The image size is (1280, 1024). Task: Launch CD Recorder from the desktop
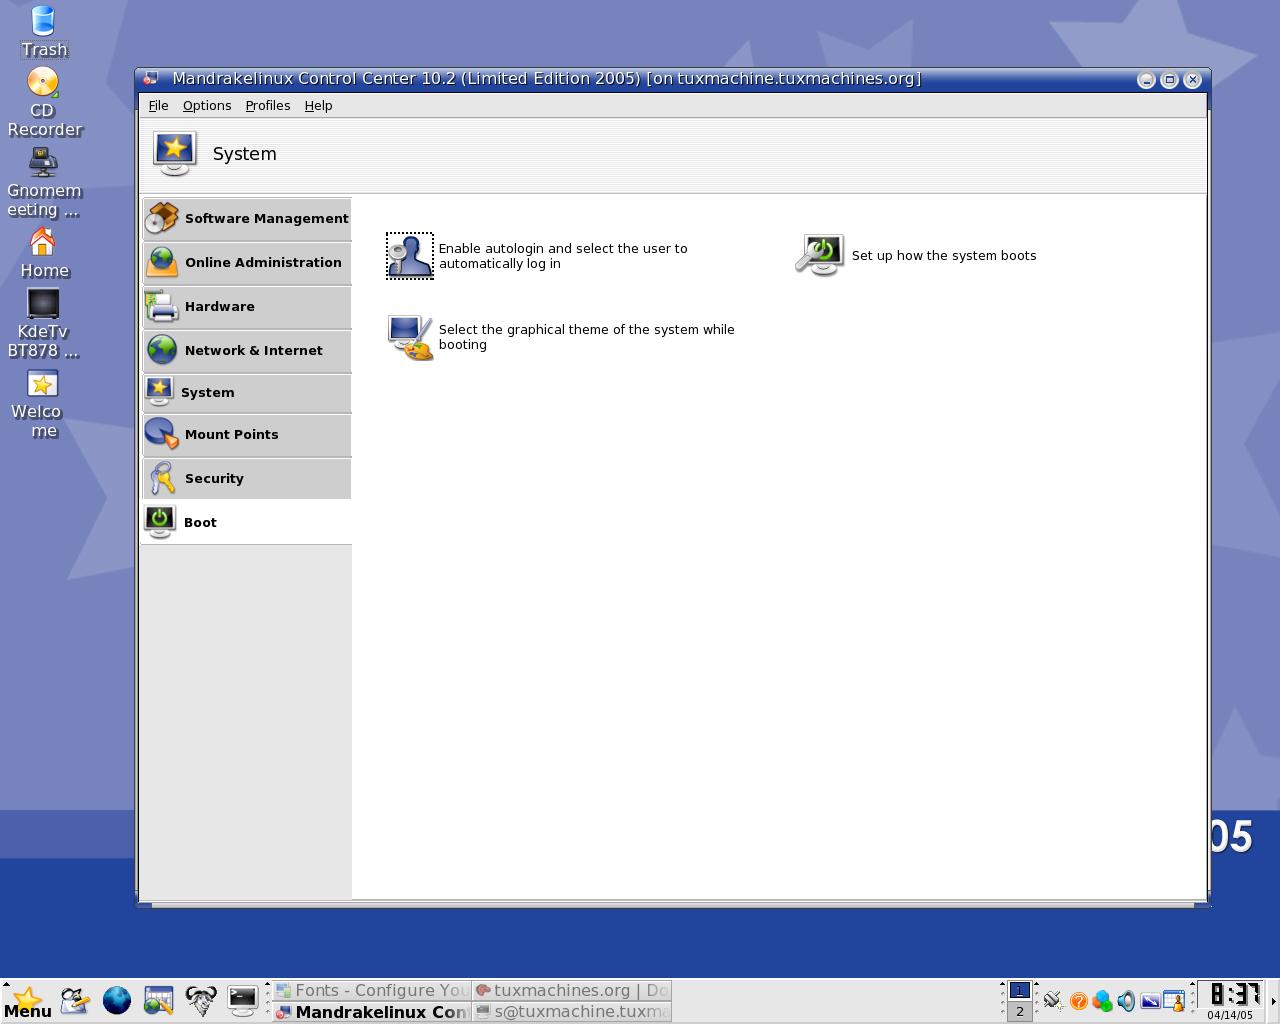click(43, 102)
